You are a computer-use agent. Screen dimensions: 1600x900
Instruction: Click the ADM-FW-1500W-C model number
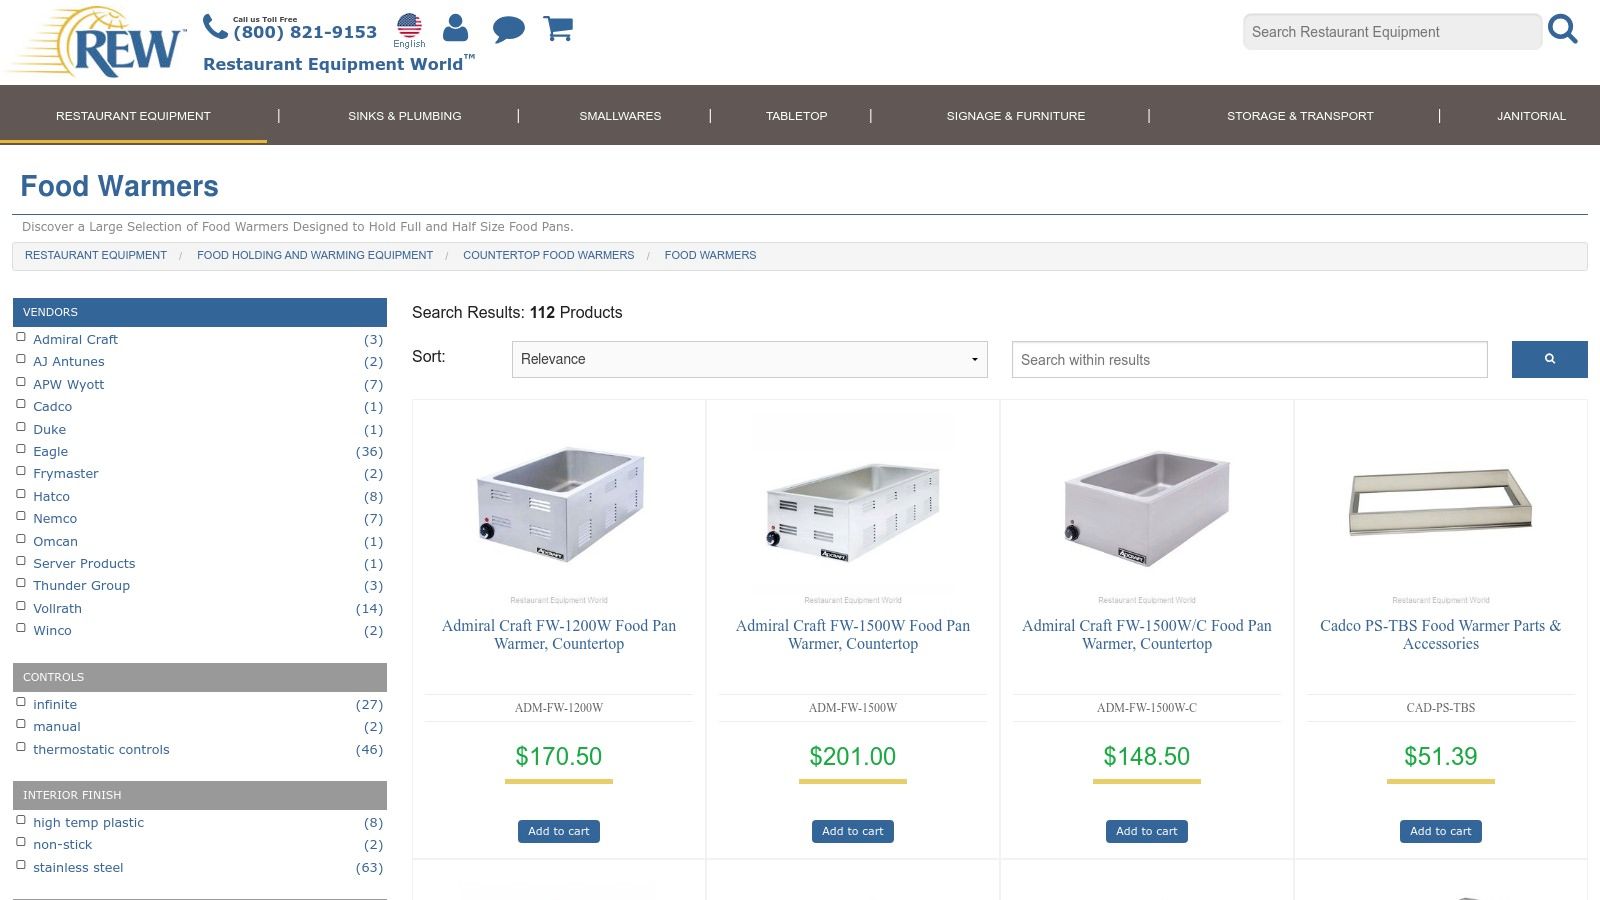(1147, 708)
